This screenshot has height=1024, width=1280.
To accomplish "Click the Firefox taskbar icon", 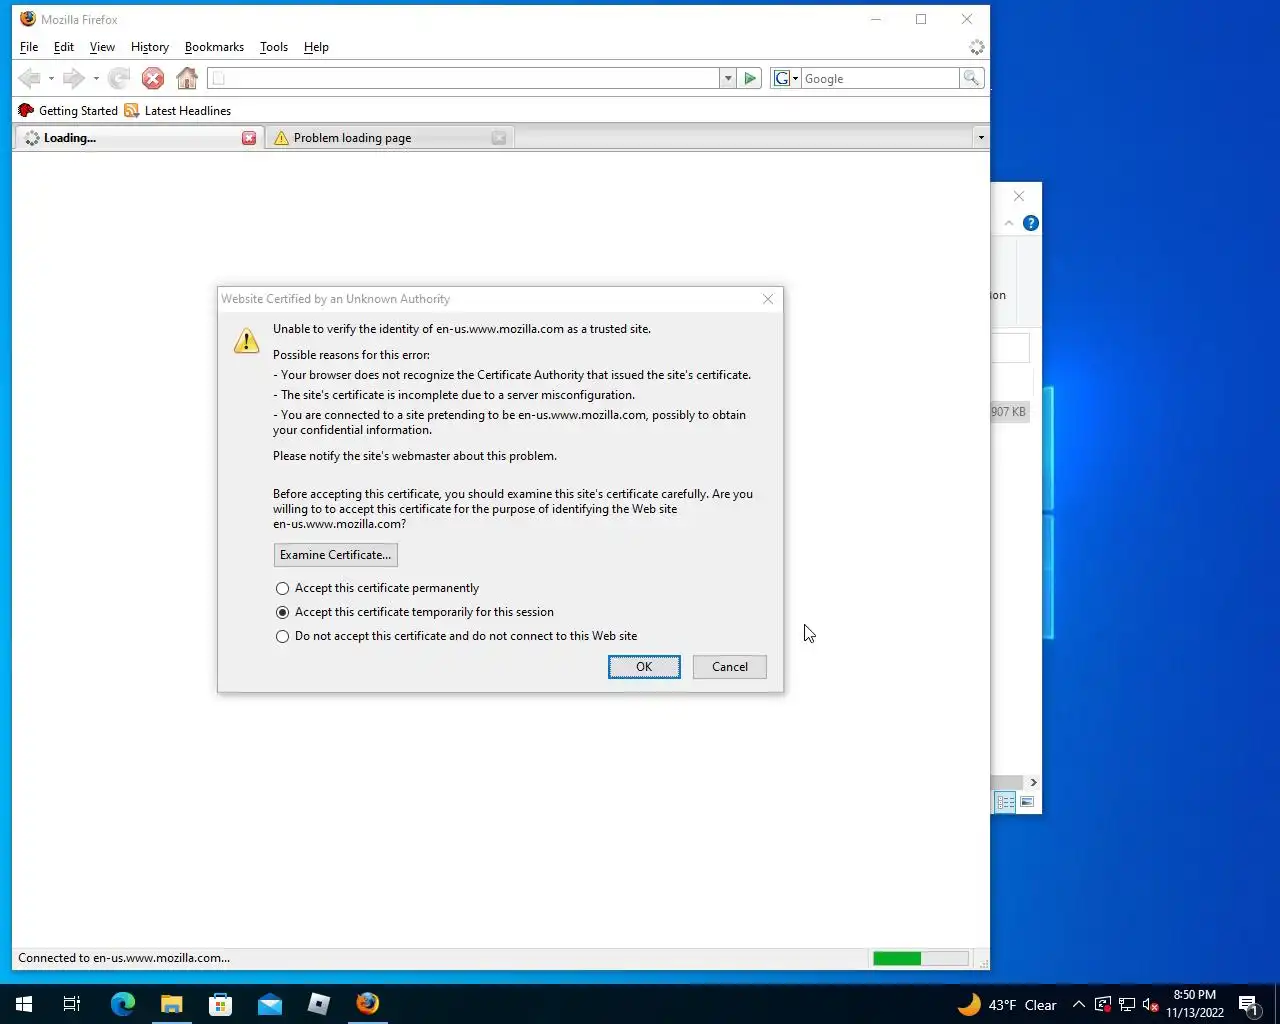I will [368, 1004].
